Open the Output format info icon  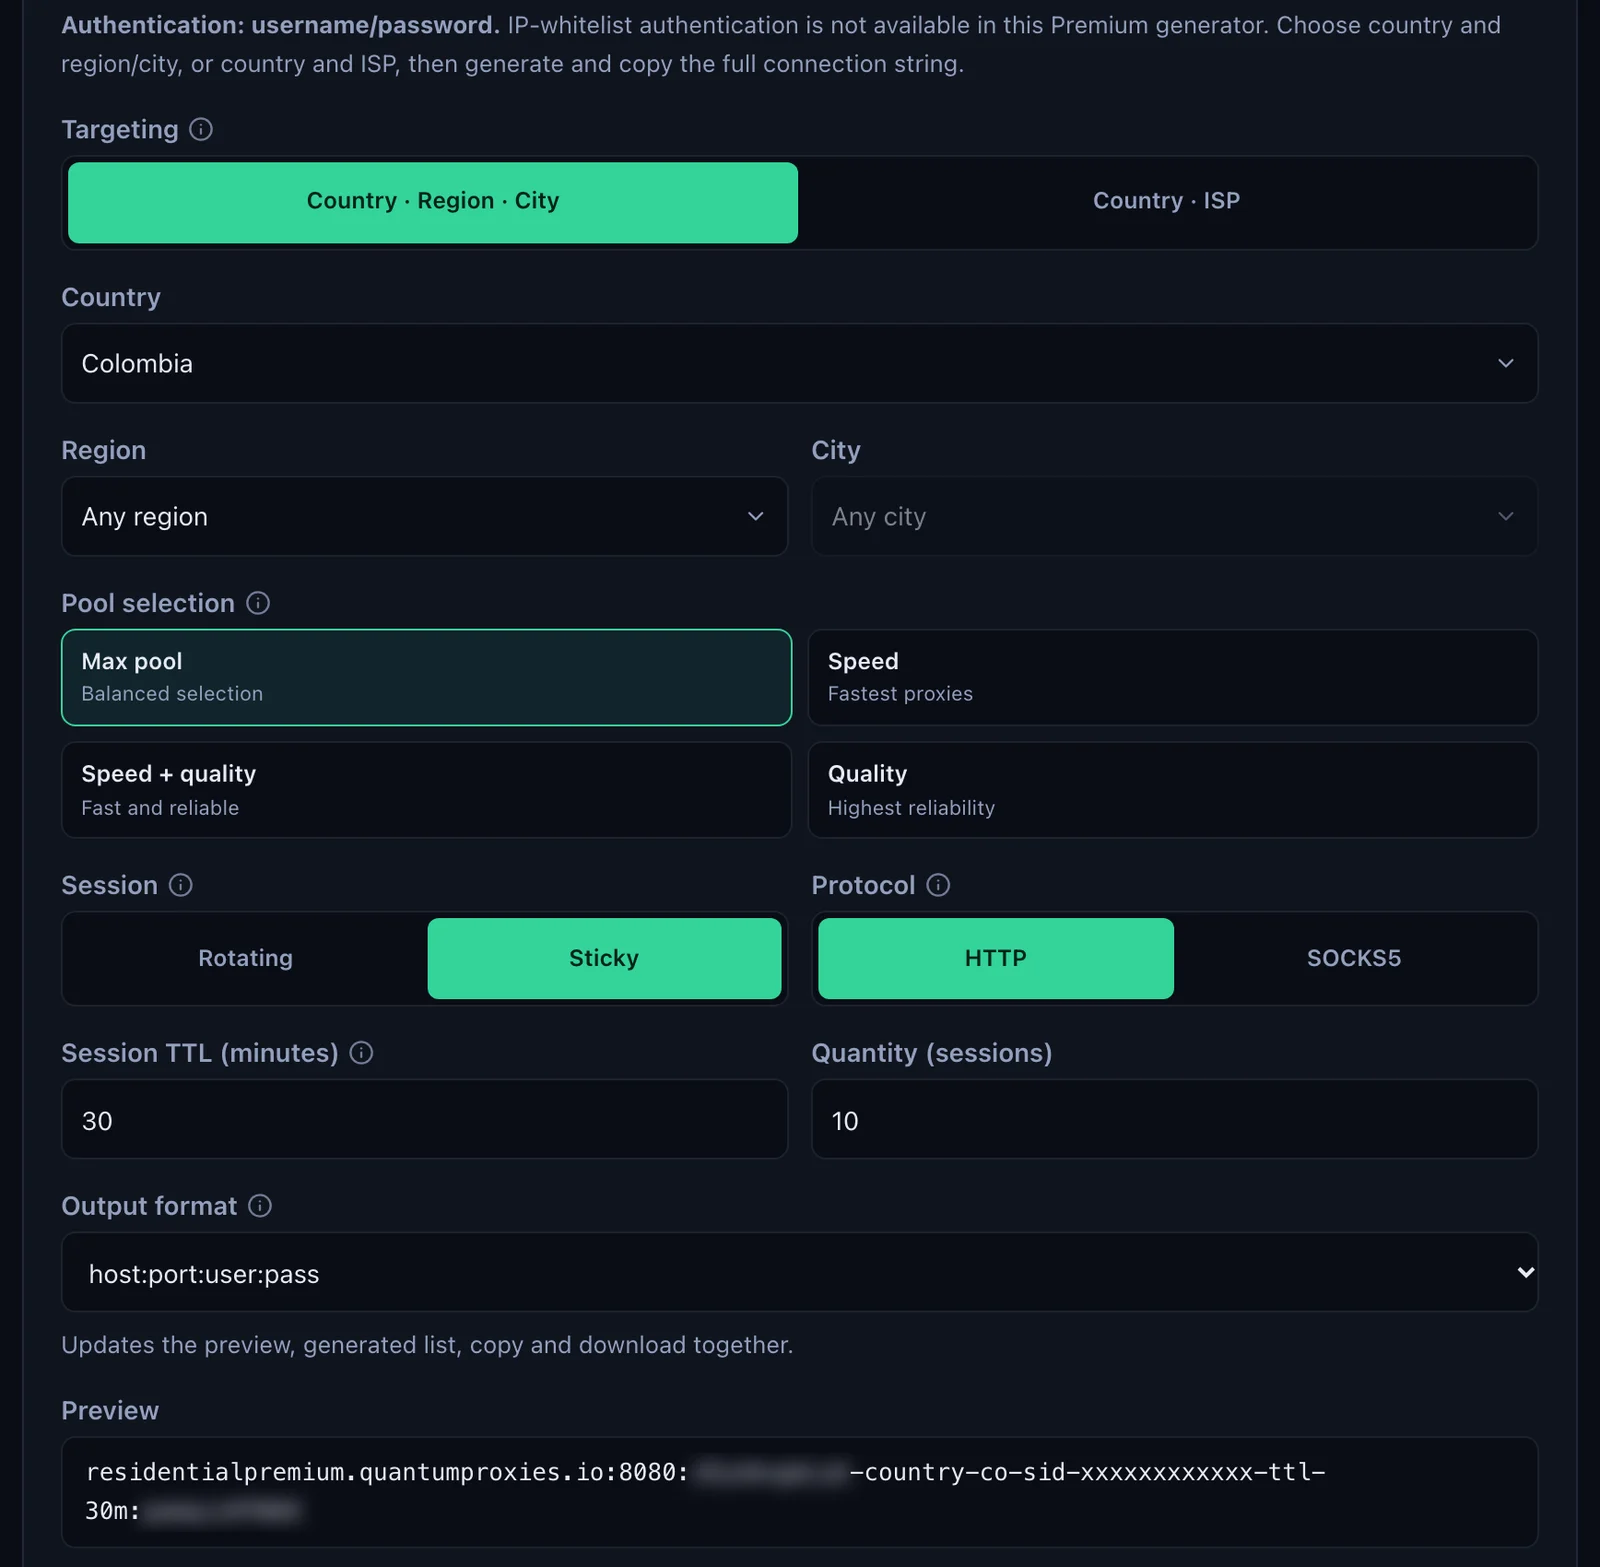click(260, 1206)
